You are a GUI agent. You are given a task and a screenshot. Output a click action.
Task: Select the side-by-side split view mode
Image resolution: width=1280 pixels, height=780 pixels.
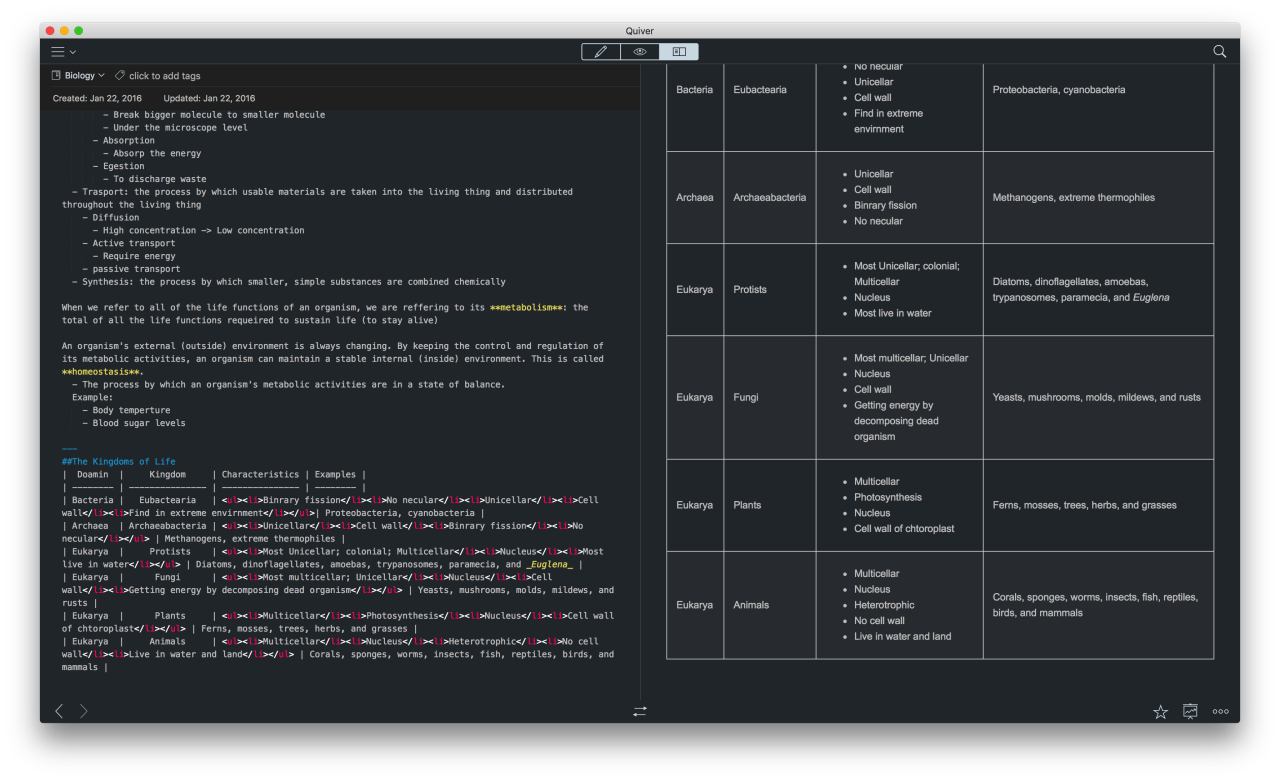(679, 51)
